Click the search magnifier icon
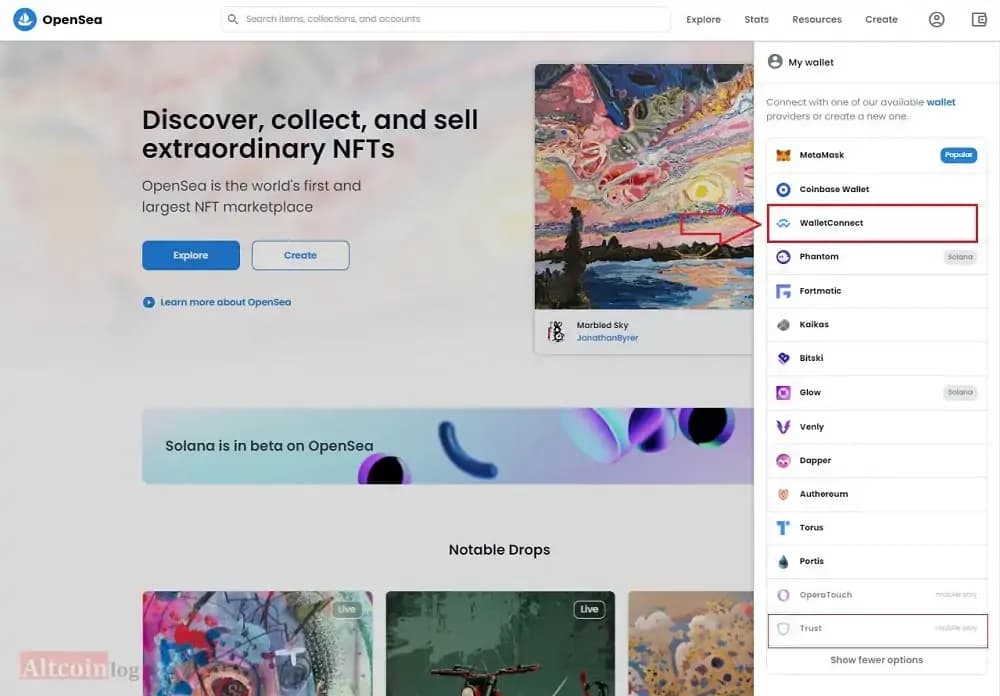The image size is (1000, 696). 233,19
